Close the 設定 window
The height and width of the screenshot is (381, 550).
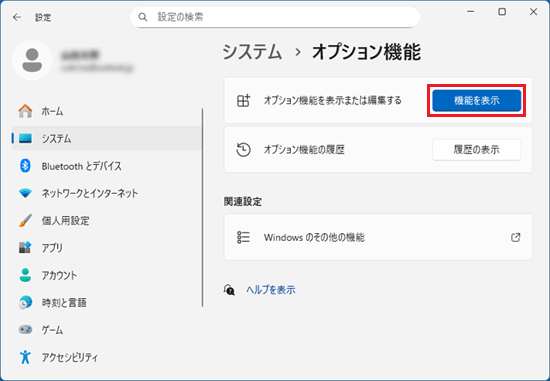pyautogui.click(x=534, y=12)
